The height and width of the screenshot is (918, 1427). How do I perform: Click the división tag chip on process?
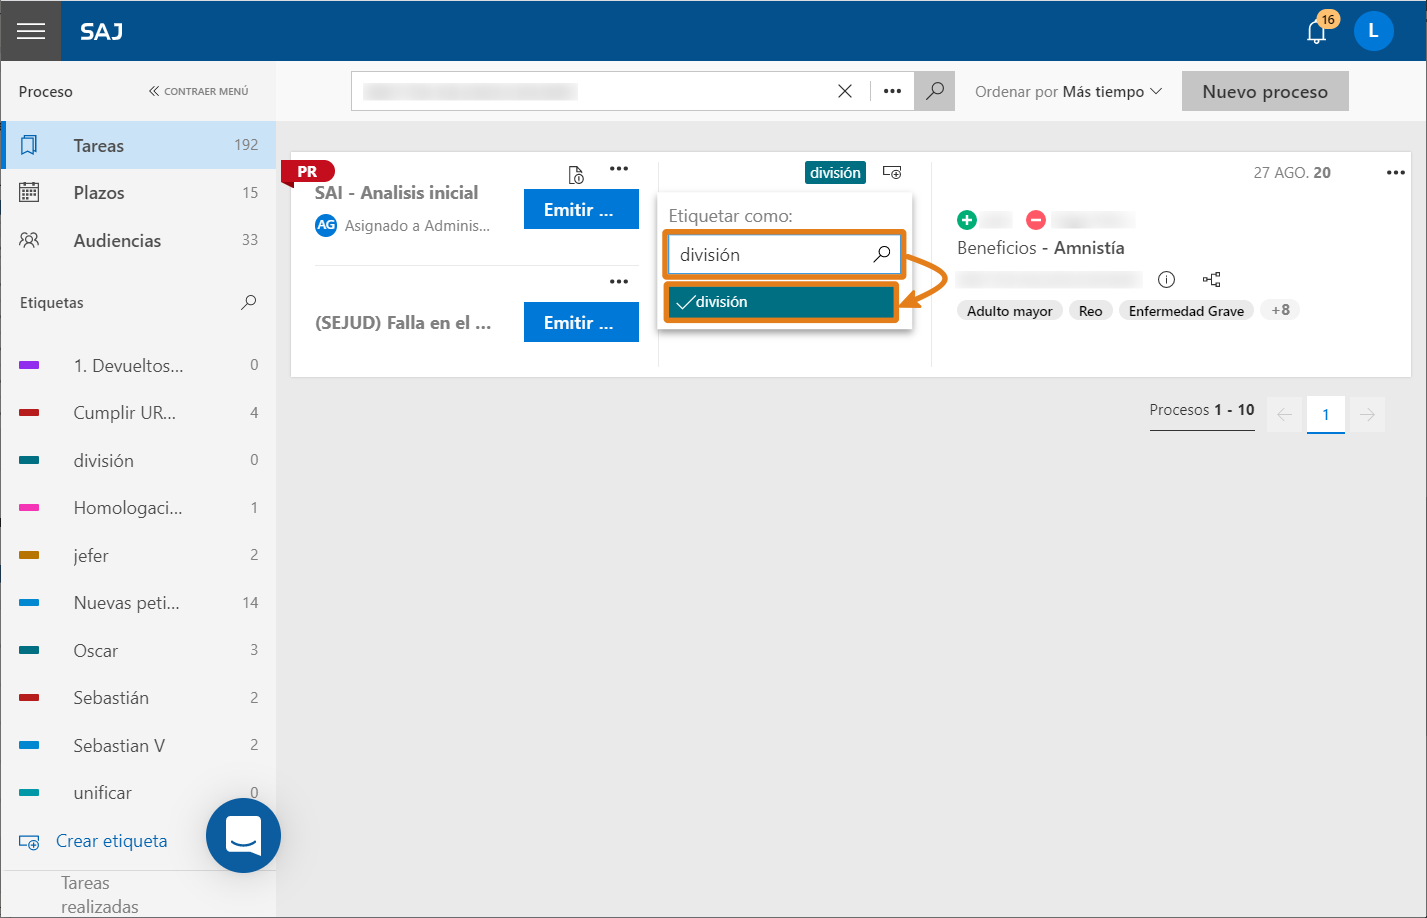[x=835, y=173]
